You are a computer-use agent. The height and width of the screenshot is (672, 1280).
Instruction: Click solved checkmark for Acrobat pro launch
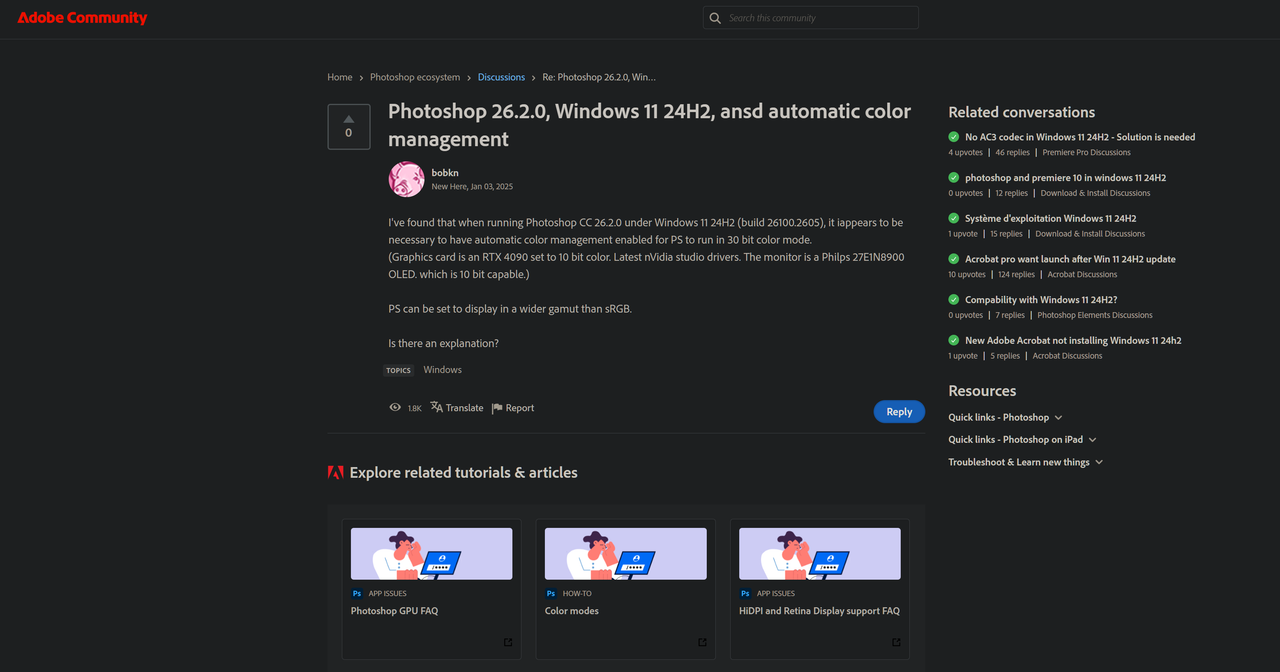[954, 259]
